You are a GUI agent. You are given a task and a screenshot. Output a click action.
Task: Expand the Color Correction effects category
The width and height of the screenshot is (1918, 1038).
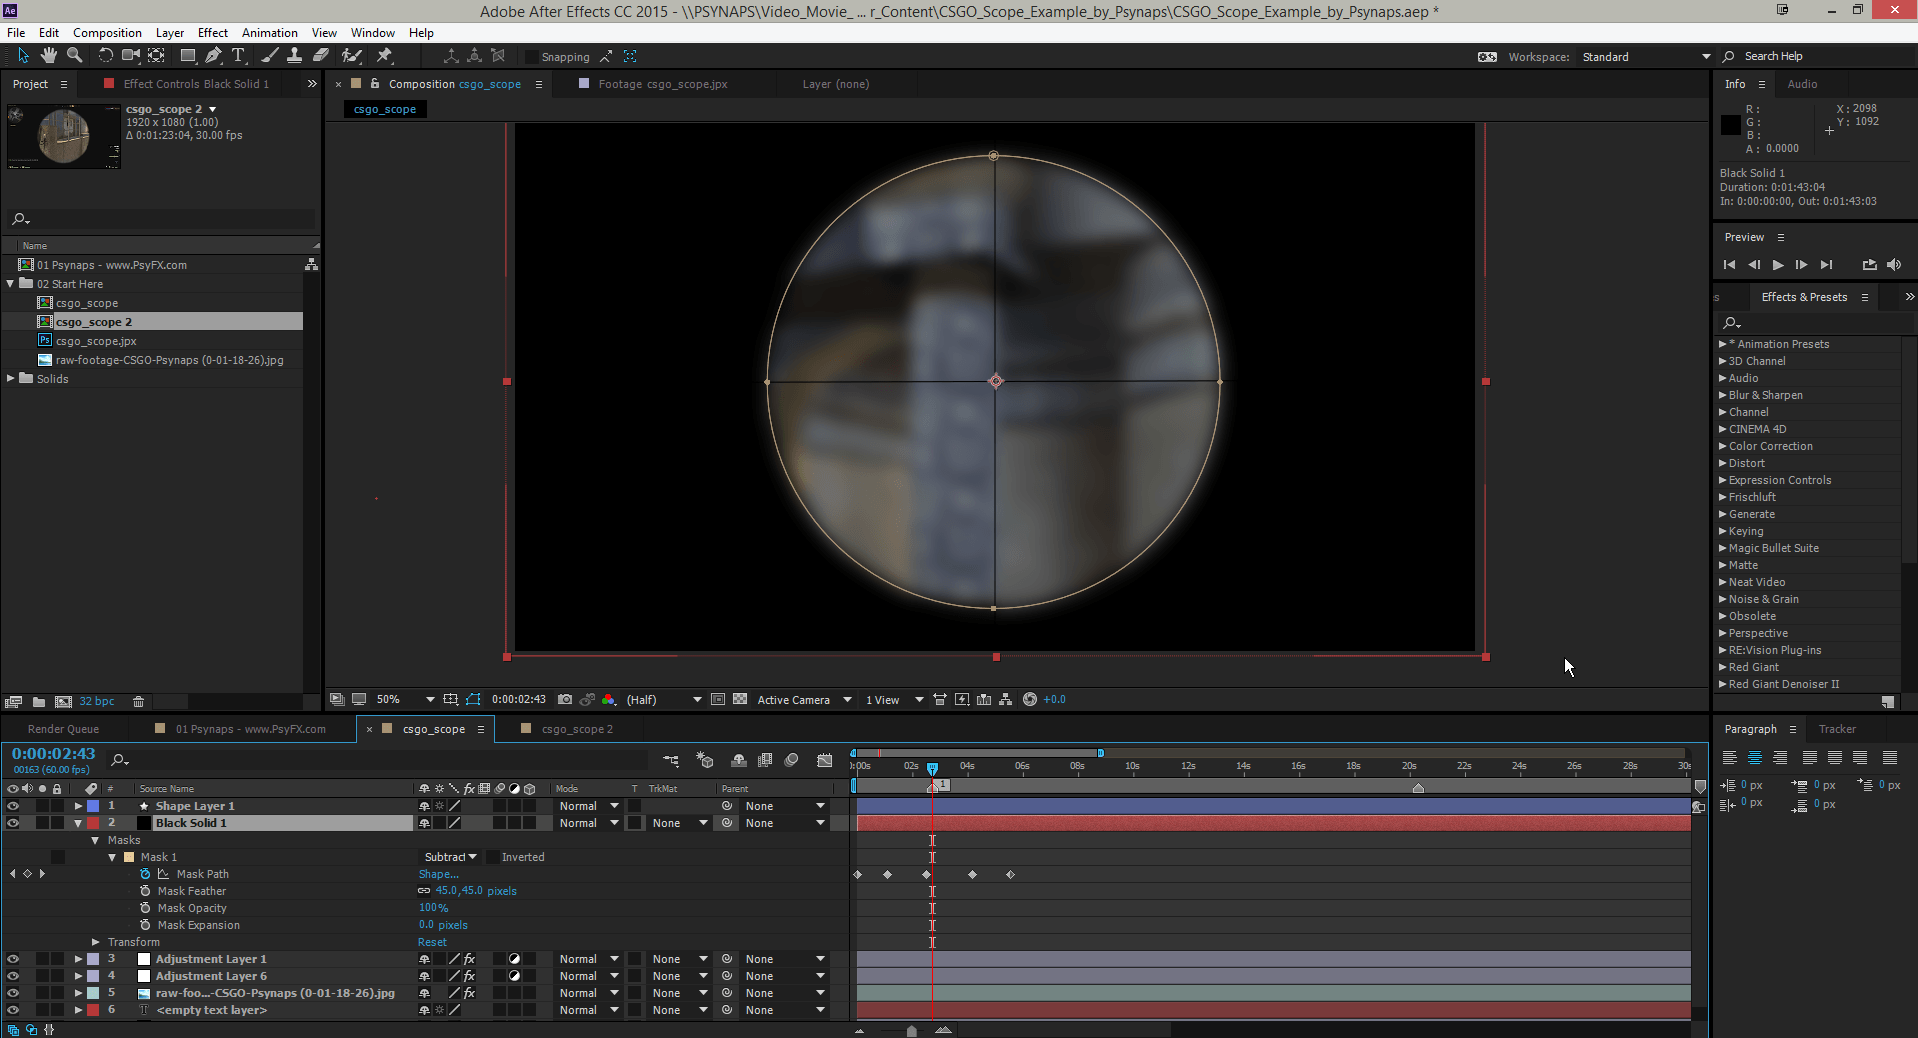point(1722,446)
